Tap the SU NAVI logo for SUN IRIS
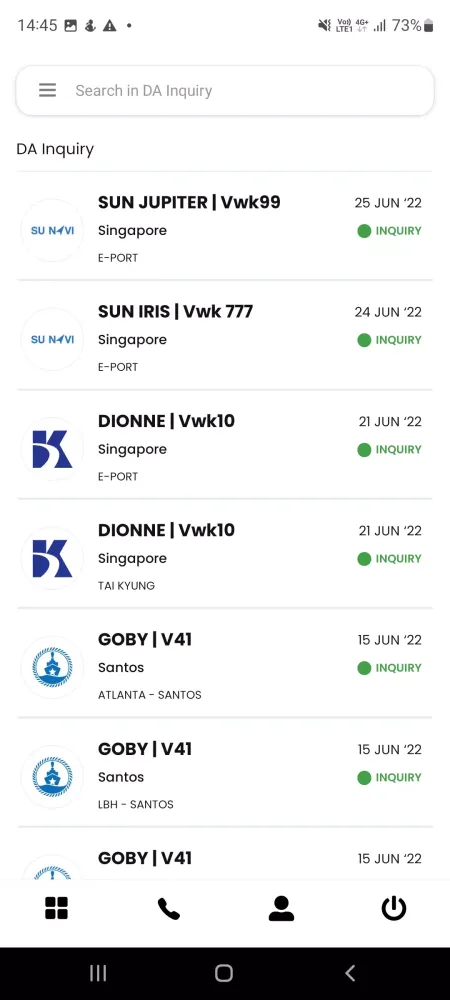This screenshot has height=1000, width=450. click(52, 339)
